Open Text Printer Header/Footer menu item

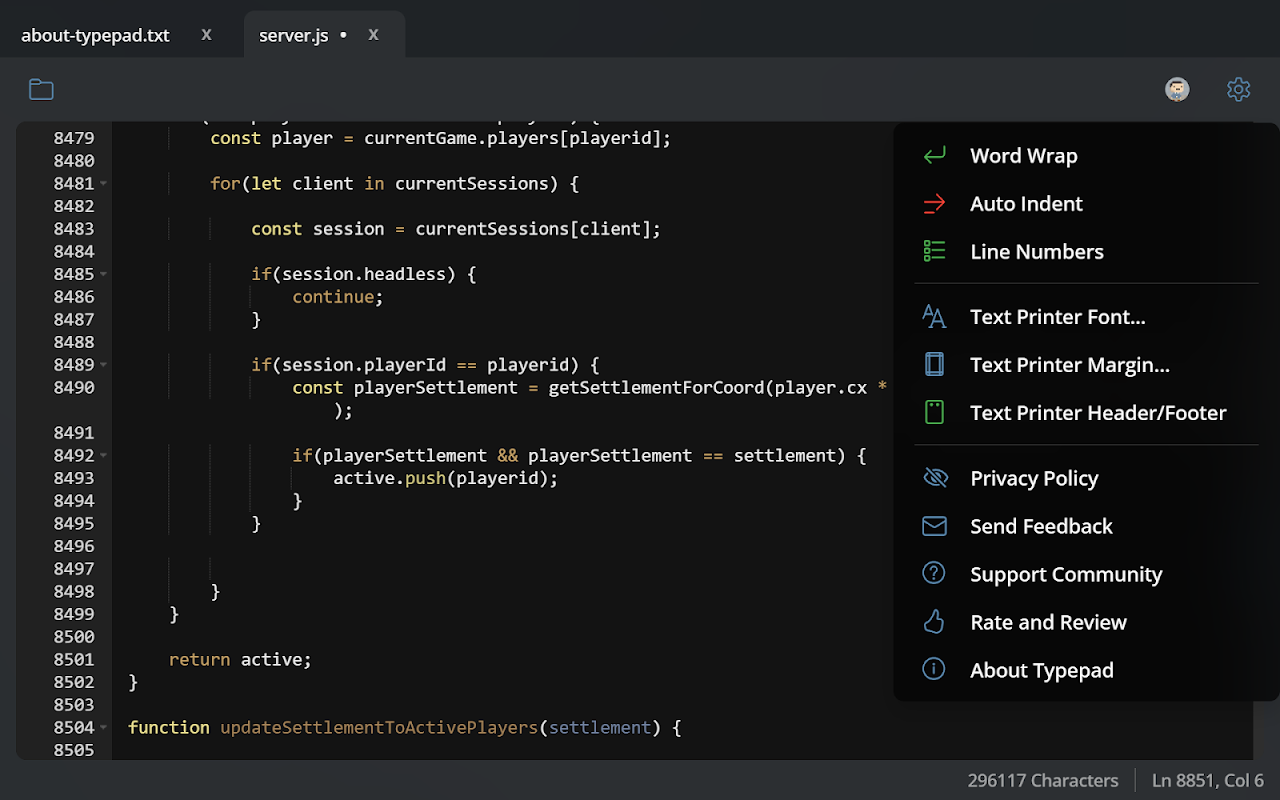click(x=1097, y=413)
